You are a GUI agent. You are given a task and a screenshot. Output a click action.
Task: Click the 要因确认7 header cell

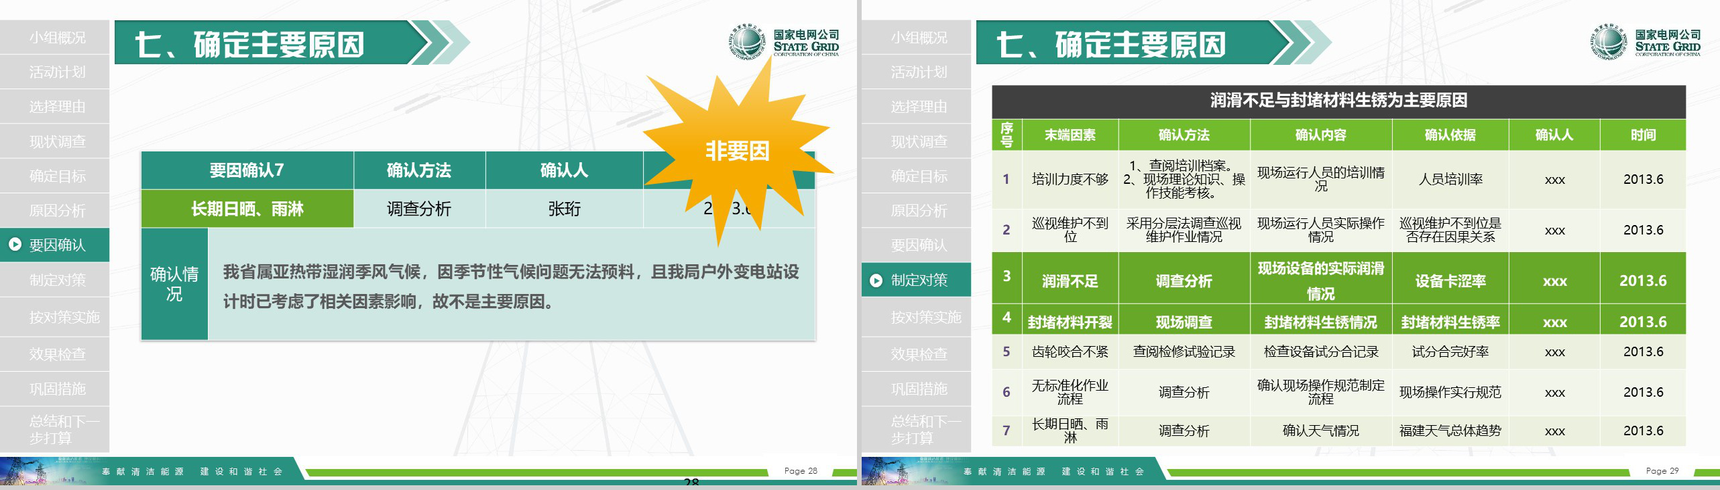pos(247,170)
